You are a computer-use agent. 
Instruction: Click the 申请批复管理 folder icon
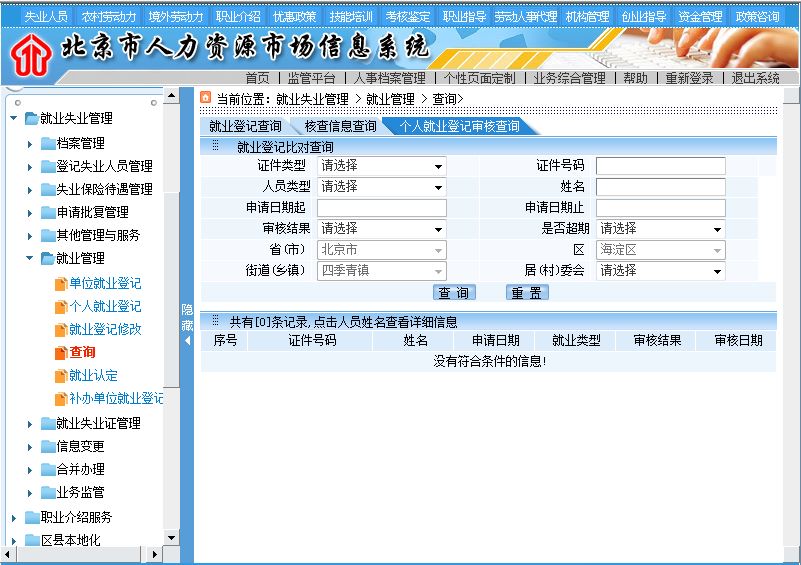point(48,213)
